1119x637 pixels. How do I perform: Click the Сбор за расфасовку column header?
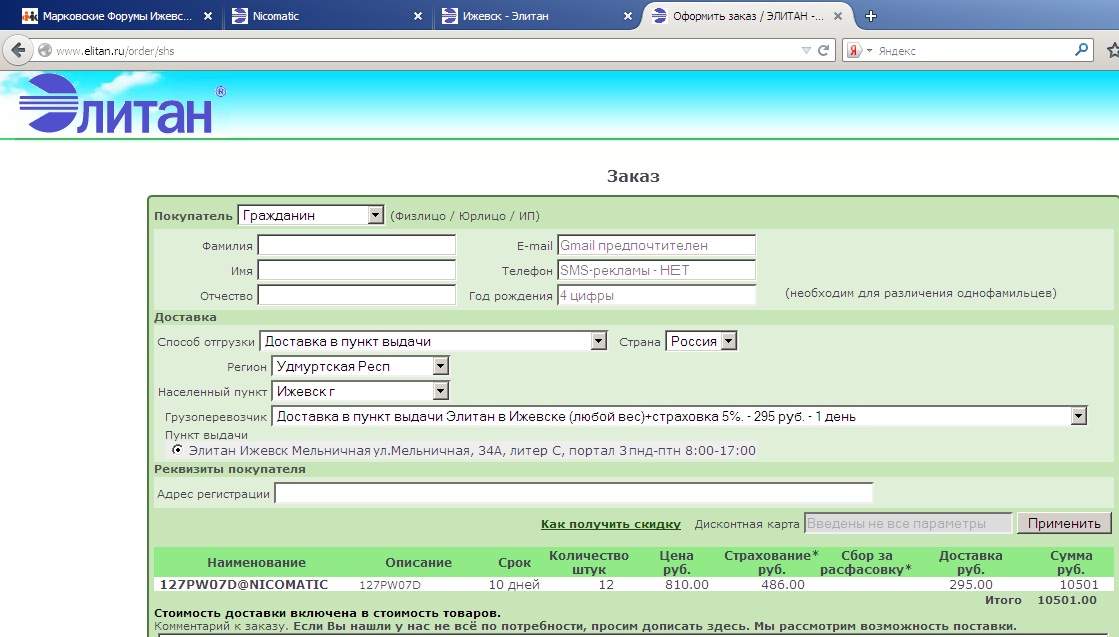[x=866, y=562]
